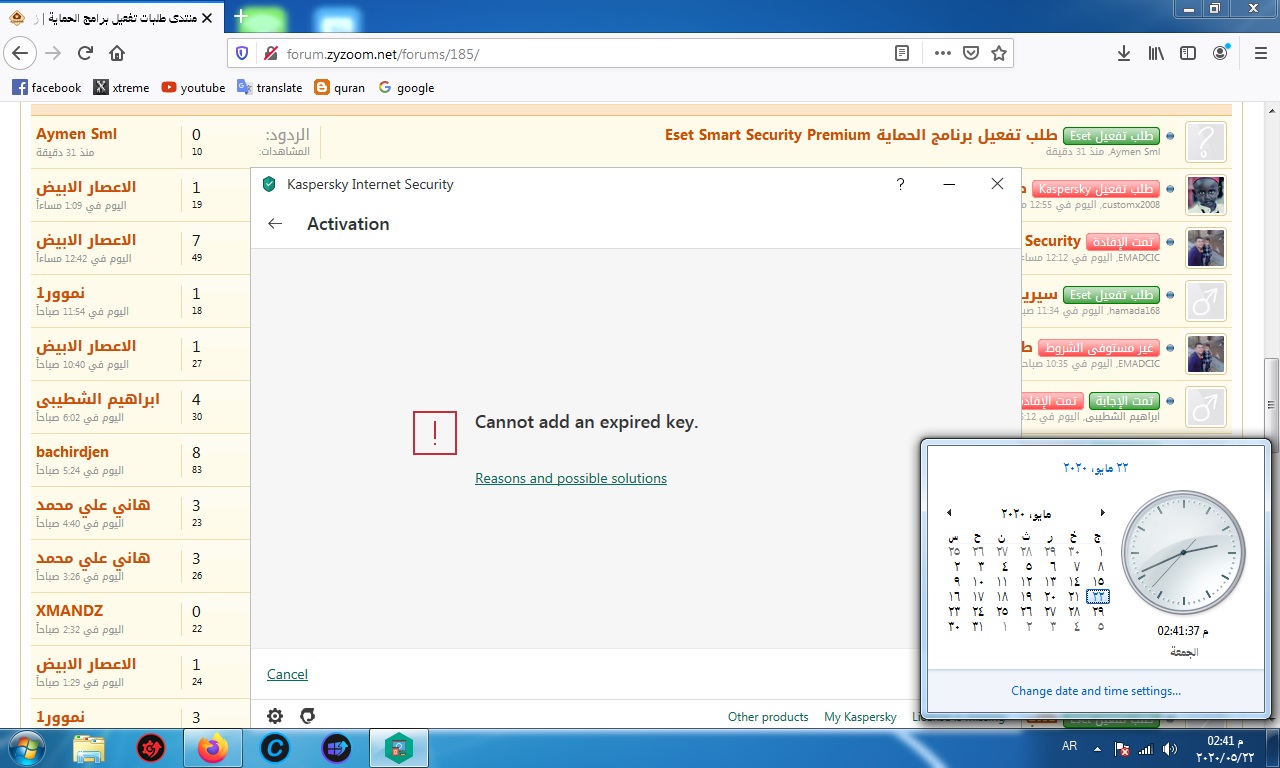The image size is (1280, 768).
Task: Go back one page in Firefox
Action: (20, 53)
